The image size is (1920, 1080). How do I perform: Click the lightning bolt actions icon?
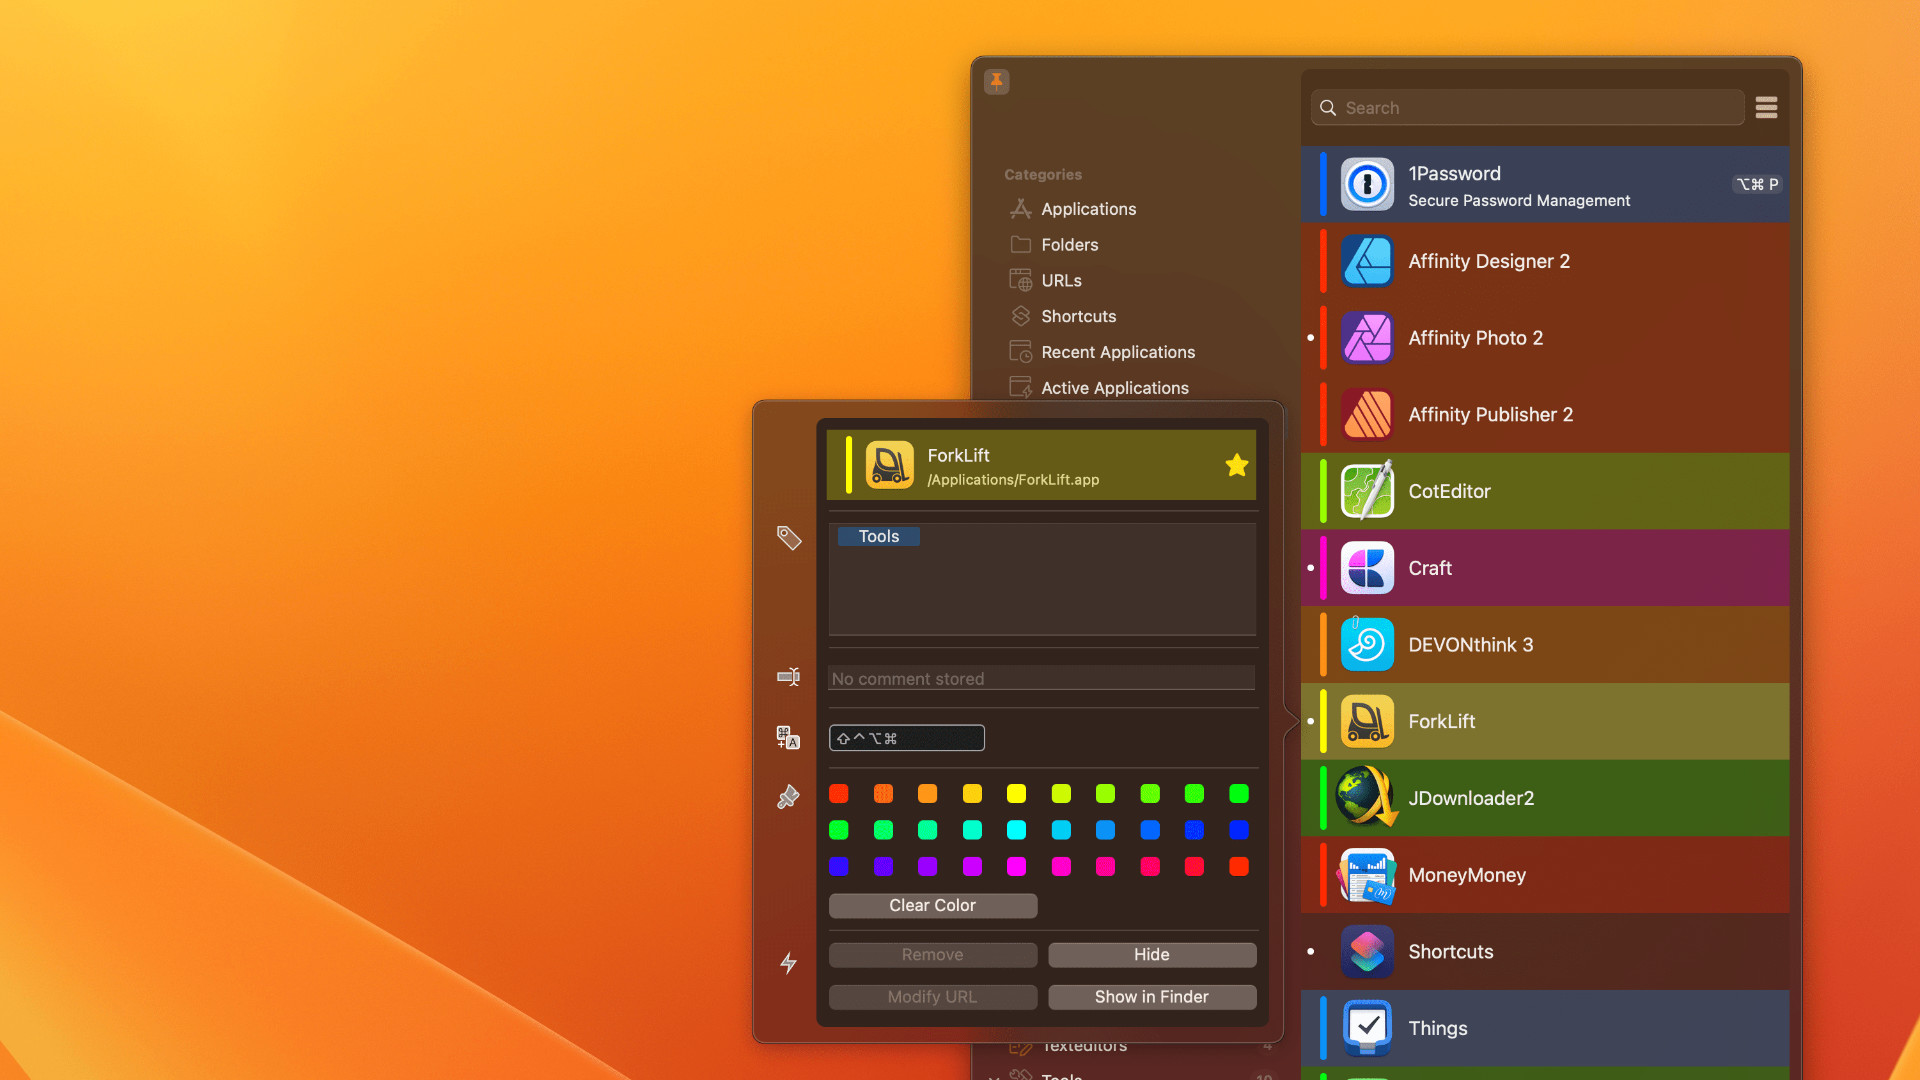point(788,963)
